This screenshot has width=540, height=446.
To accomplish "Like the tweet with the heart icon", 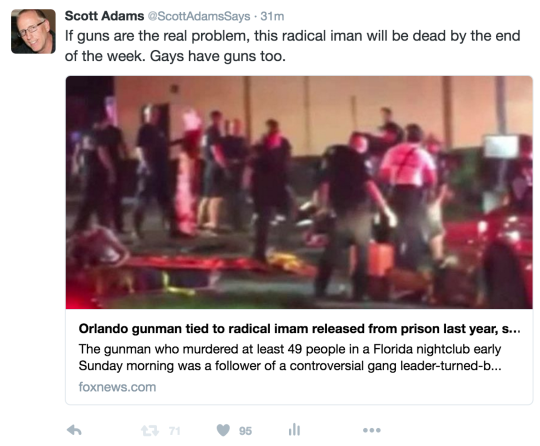I will tap(223, 430).
